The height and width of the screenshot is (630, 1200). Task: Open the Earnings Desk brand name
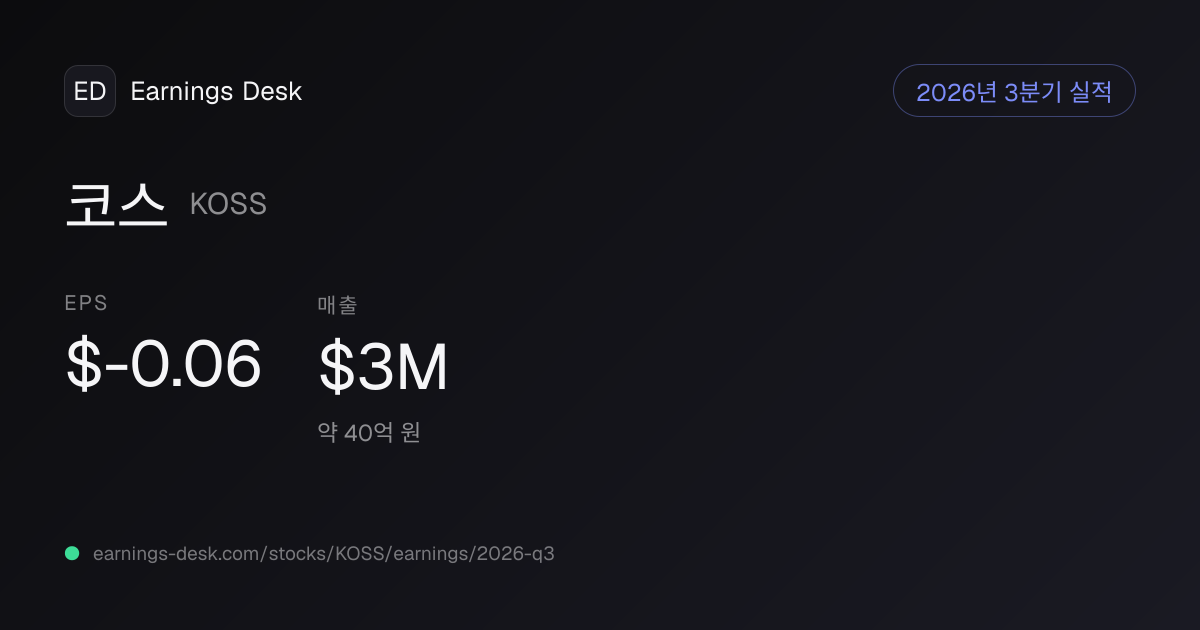[x=216, y=91]
